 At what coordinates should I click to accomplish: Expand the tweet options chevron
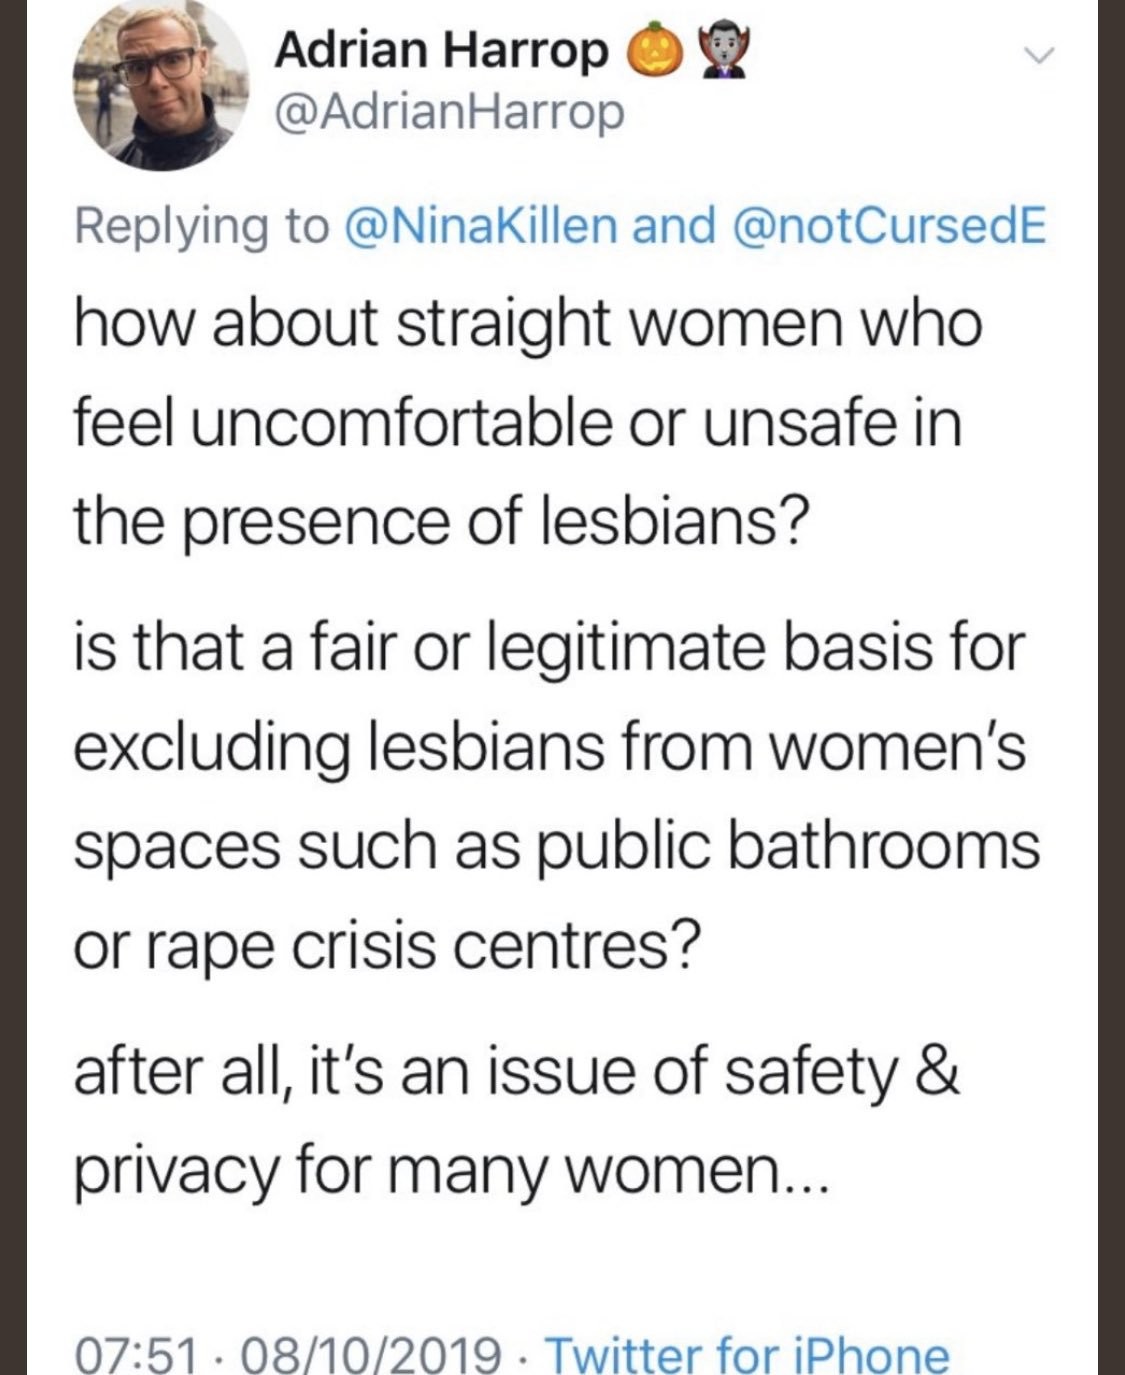(x=1041, y=59)
